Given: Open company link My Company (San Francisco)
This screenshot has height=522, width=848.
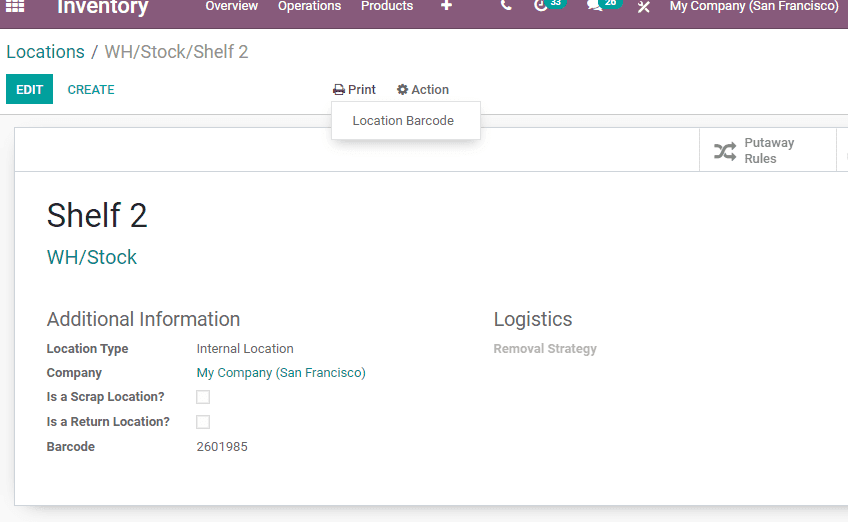Looking at the screenshot, I should 281,373.
